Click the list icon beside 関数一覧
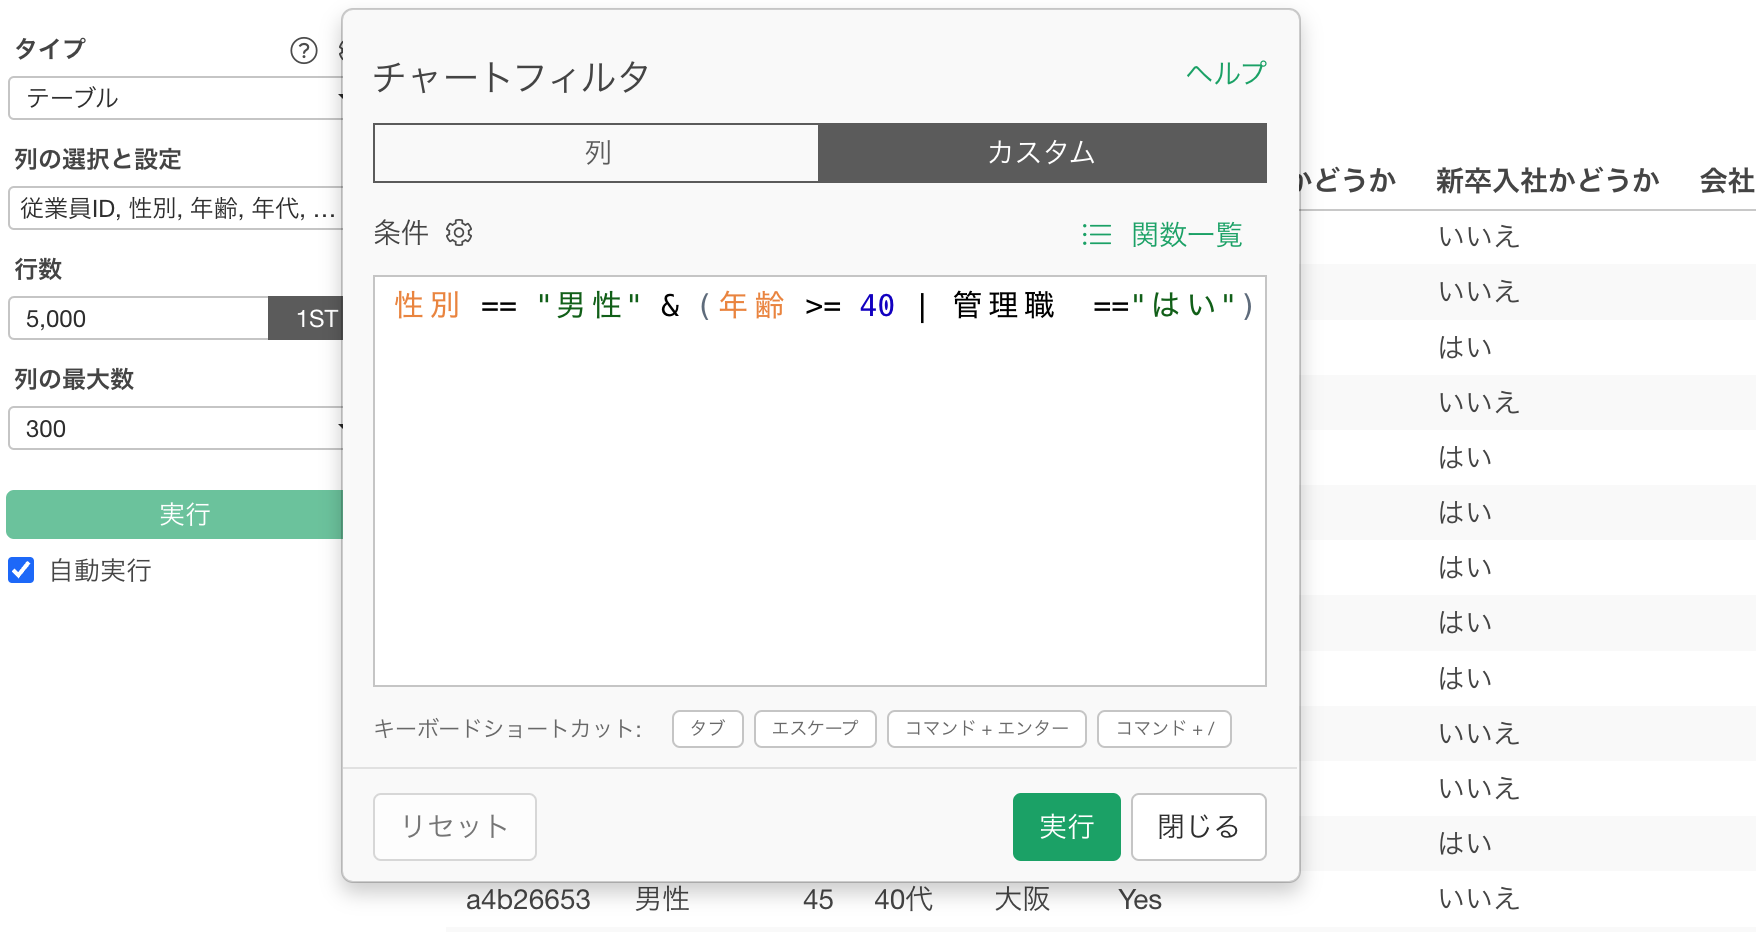1756x932 pixels. (1097, 234)
